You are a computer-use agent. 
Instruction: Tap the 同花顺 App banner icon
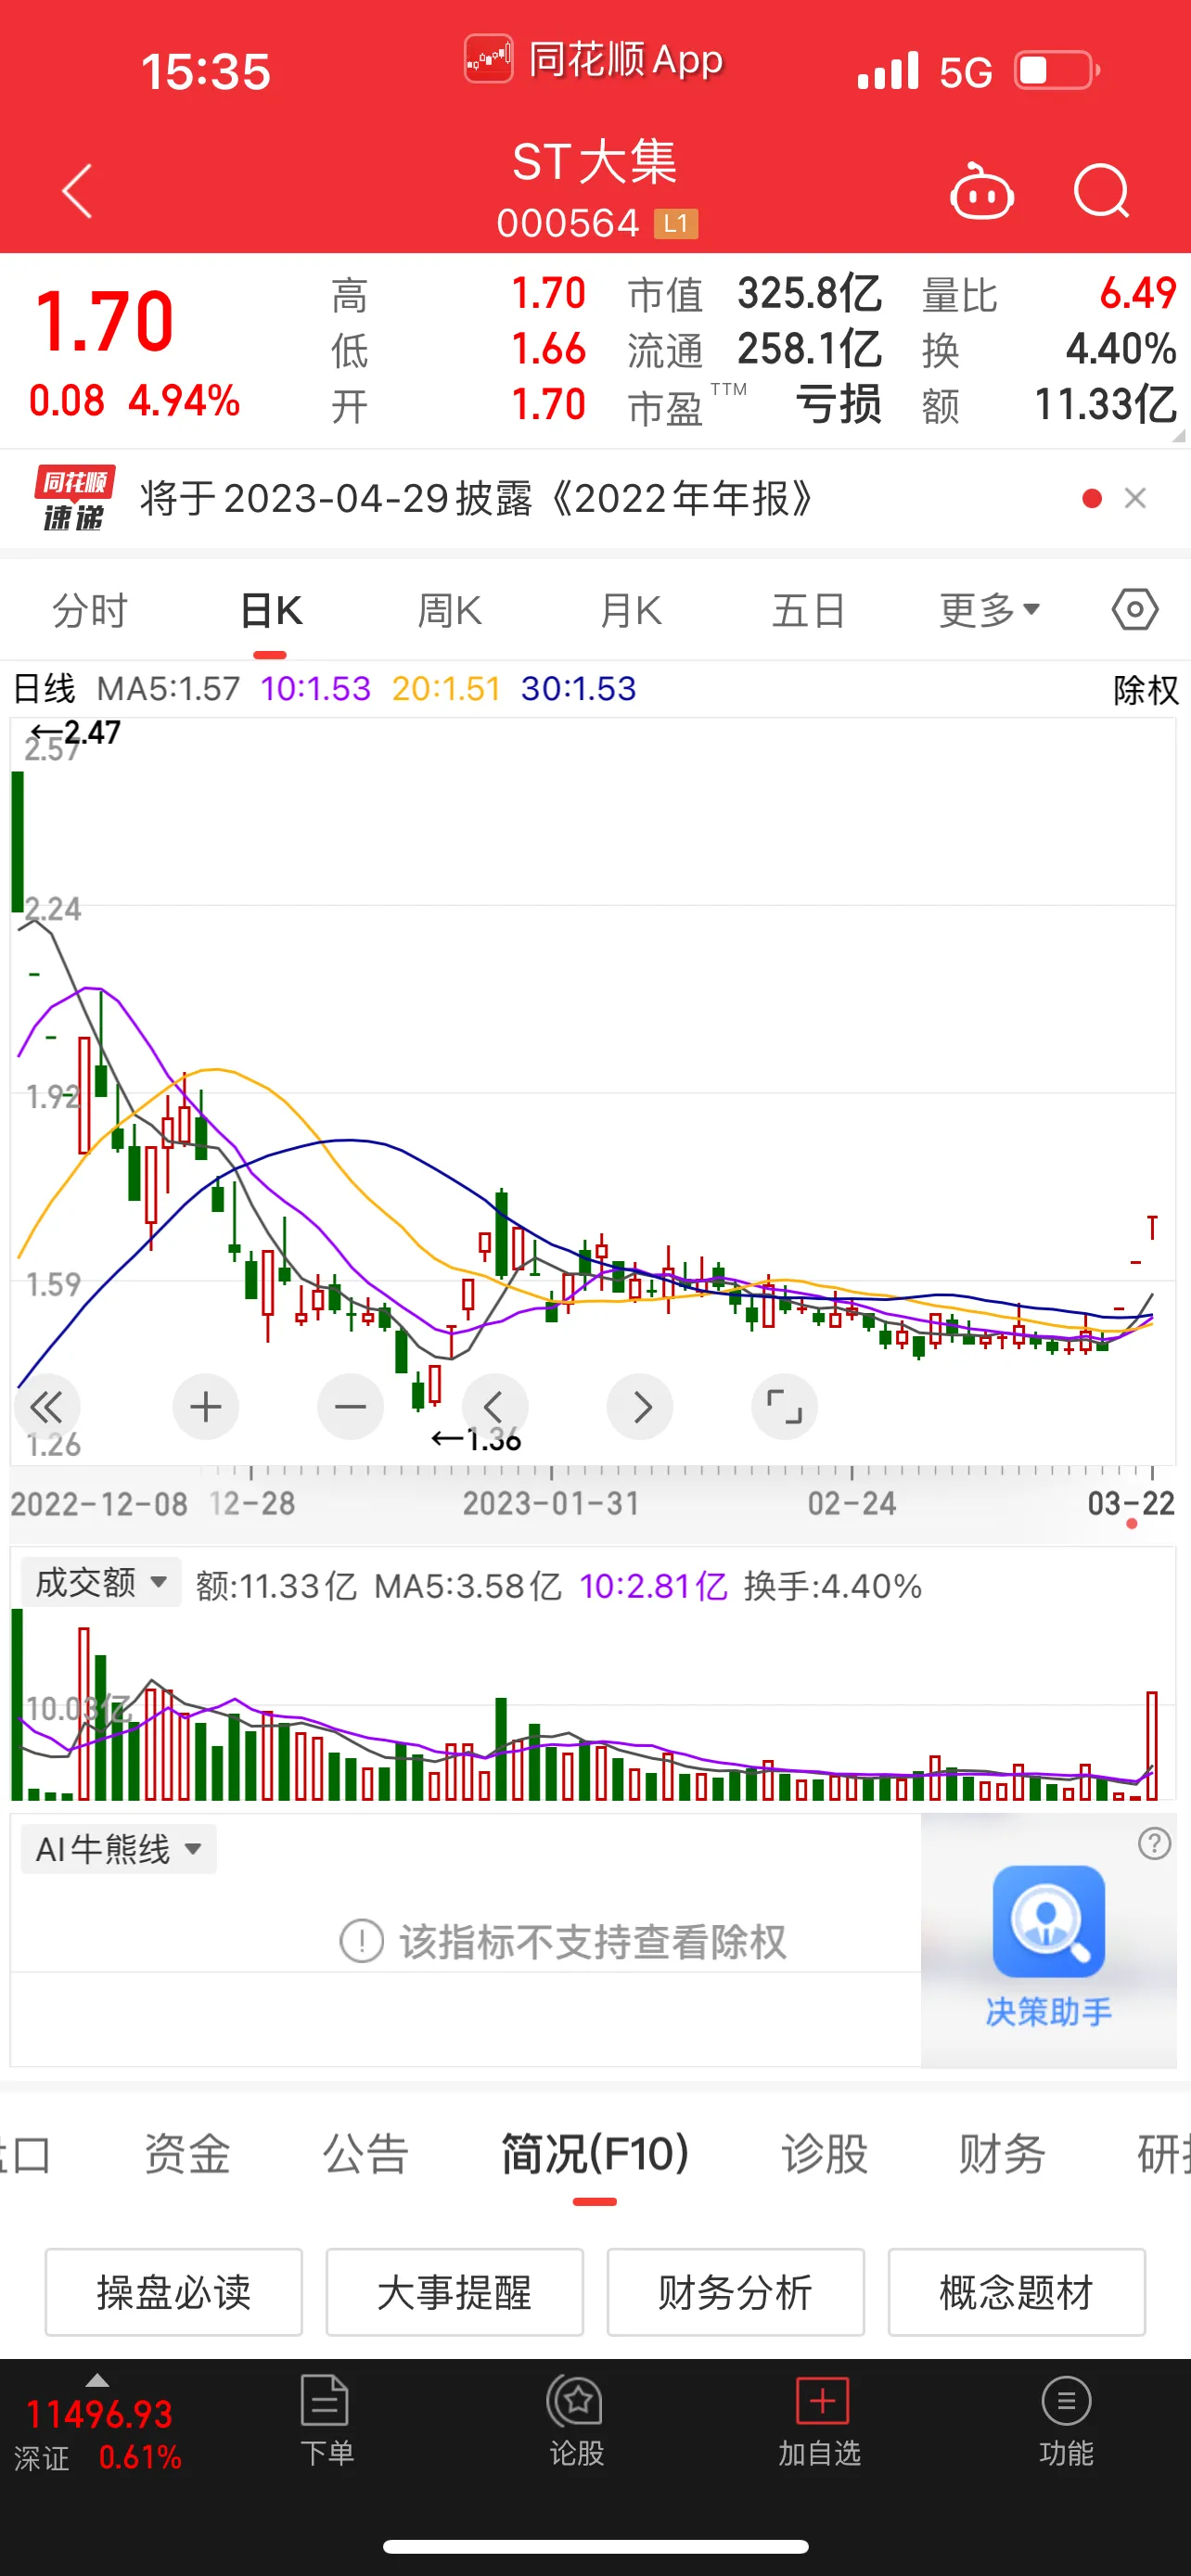point(594,60)
